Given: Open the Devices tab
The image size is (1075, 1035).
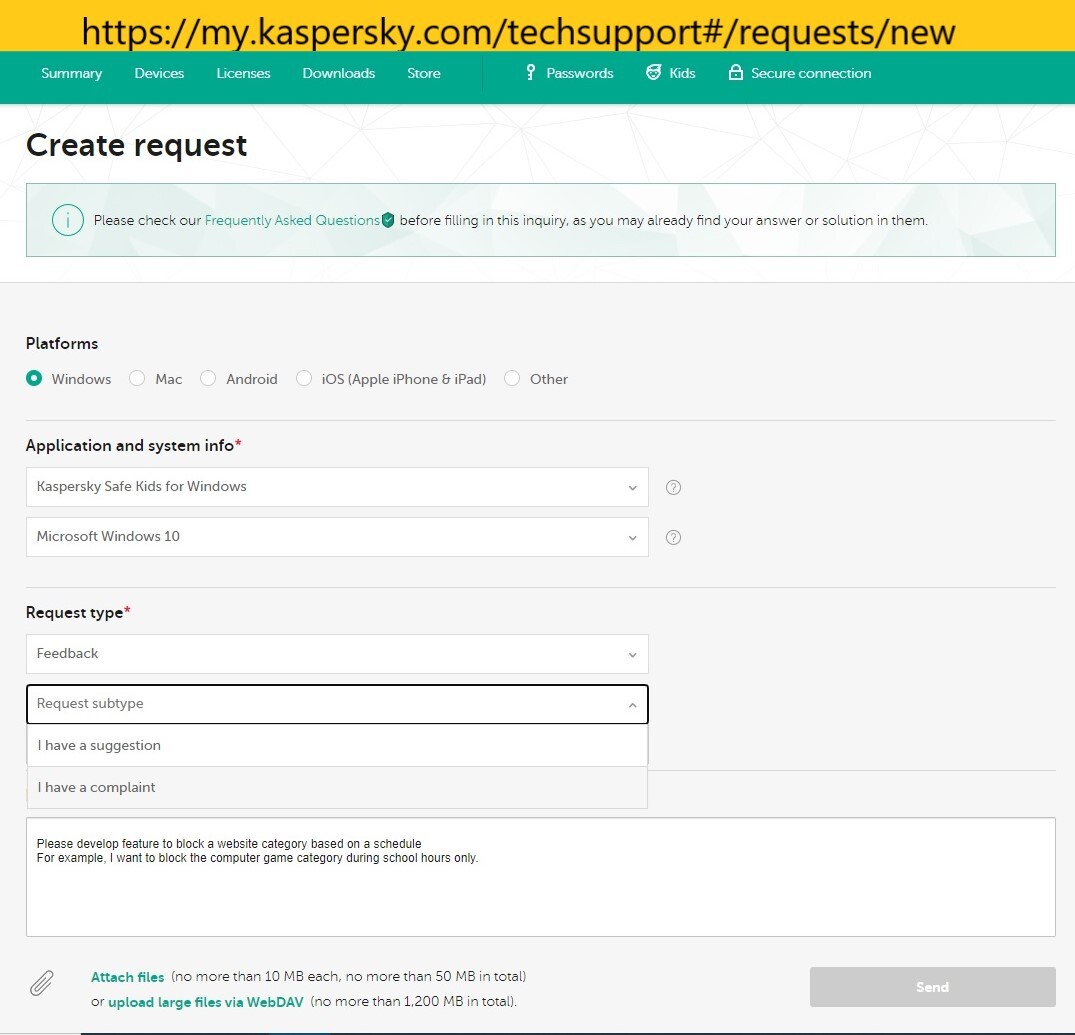Looking at the screenshot, I should [x=159, y=73].
